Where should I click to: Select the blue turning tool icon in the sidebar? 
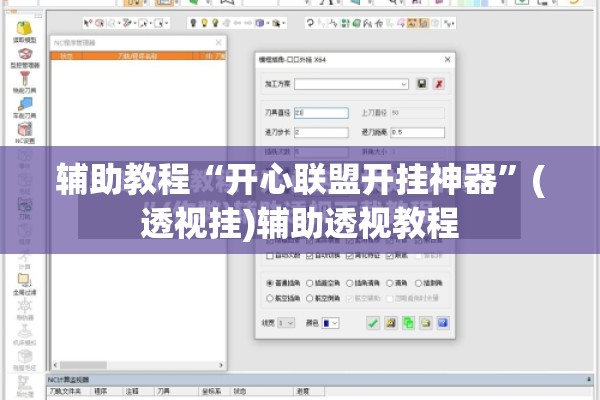tap(25, 104)
